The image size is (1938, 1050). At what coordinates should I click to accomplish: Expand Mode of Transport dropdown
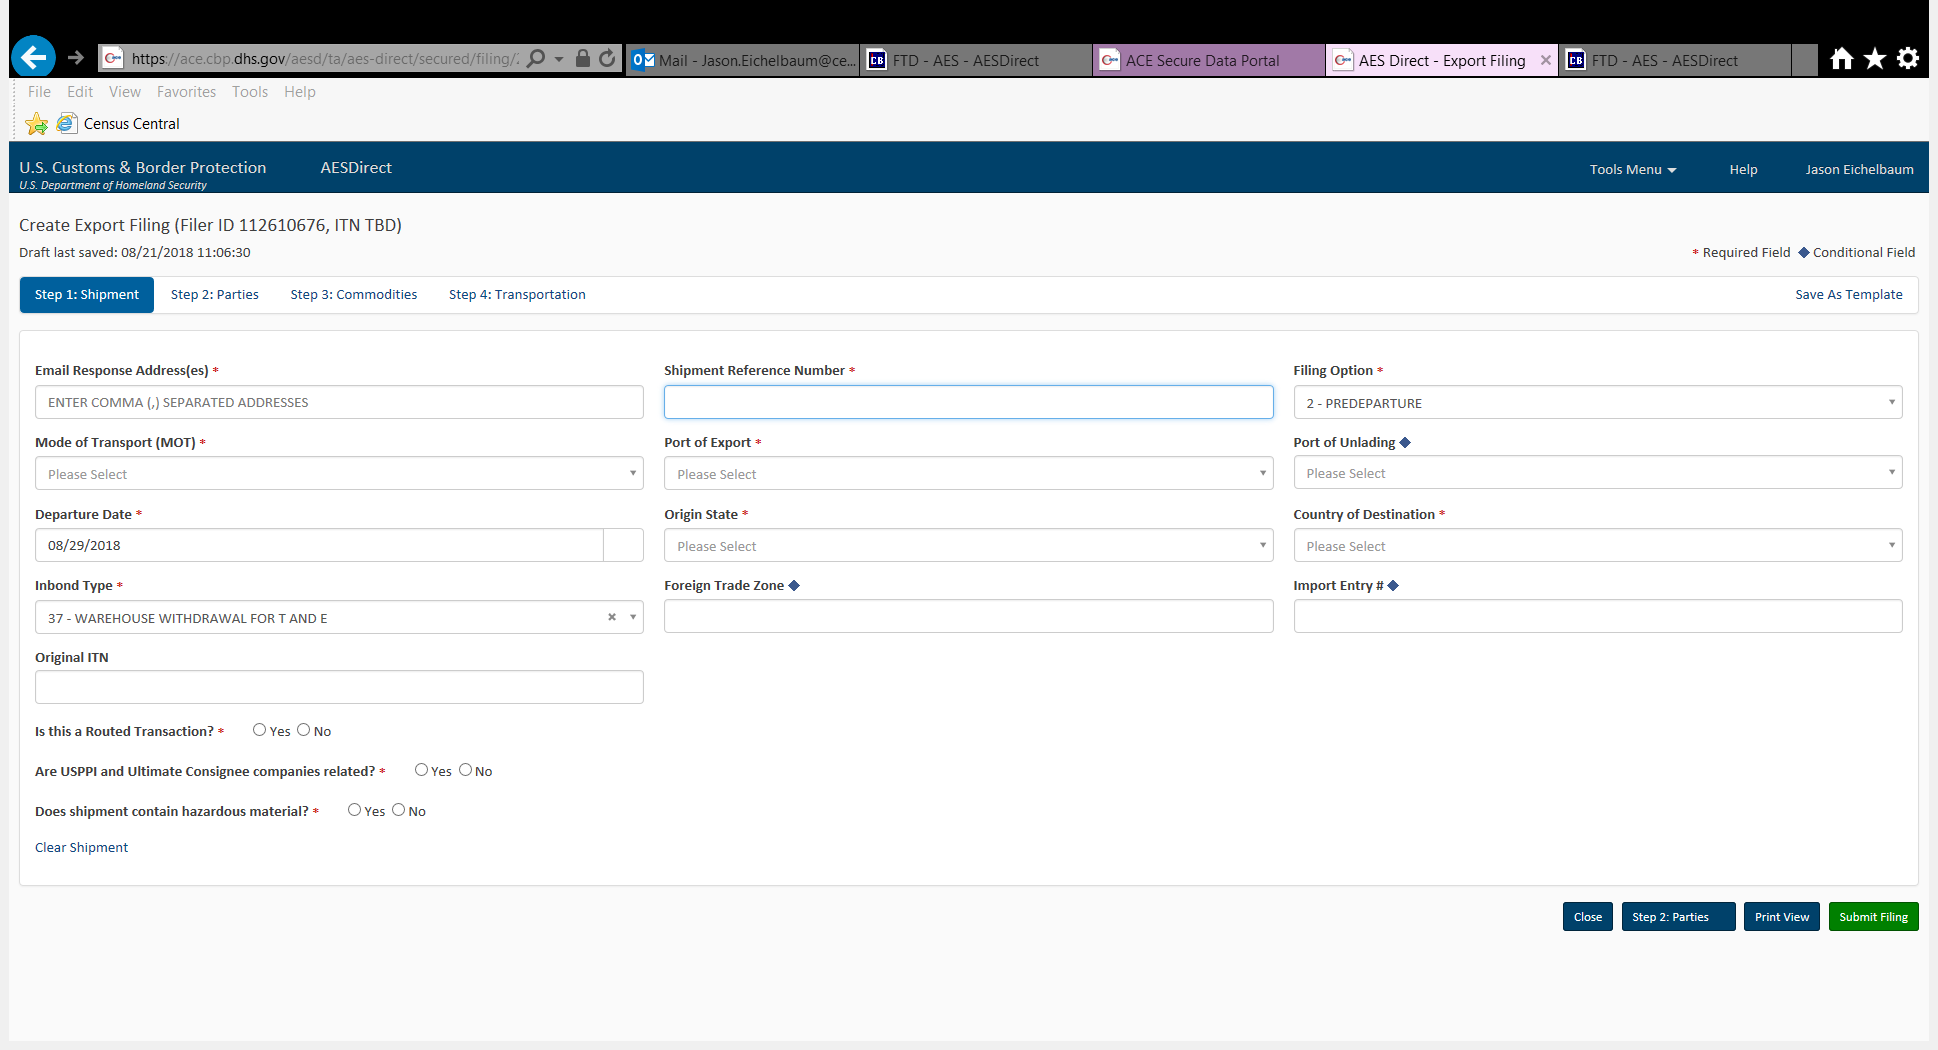click(x=339, y=474)
